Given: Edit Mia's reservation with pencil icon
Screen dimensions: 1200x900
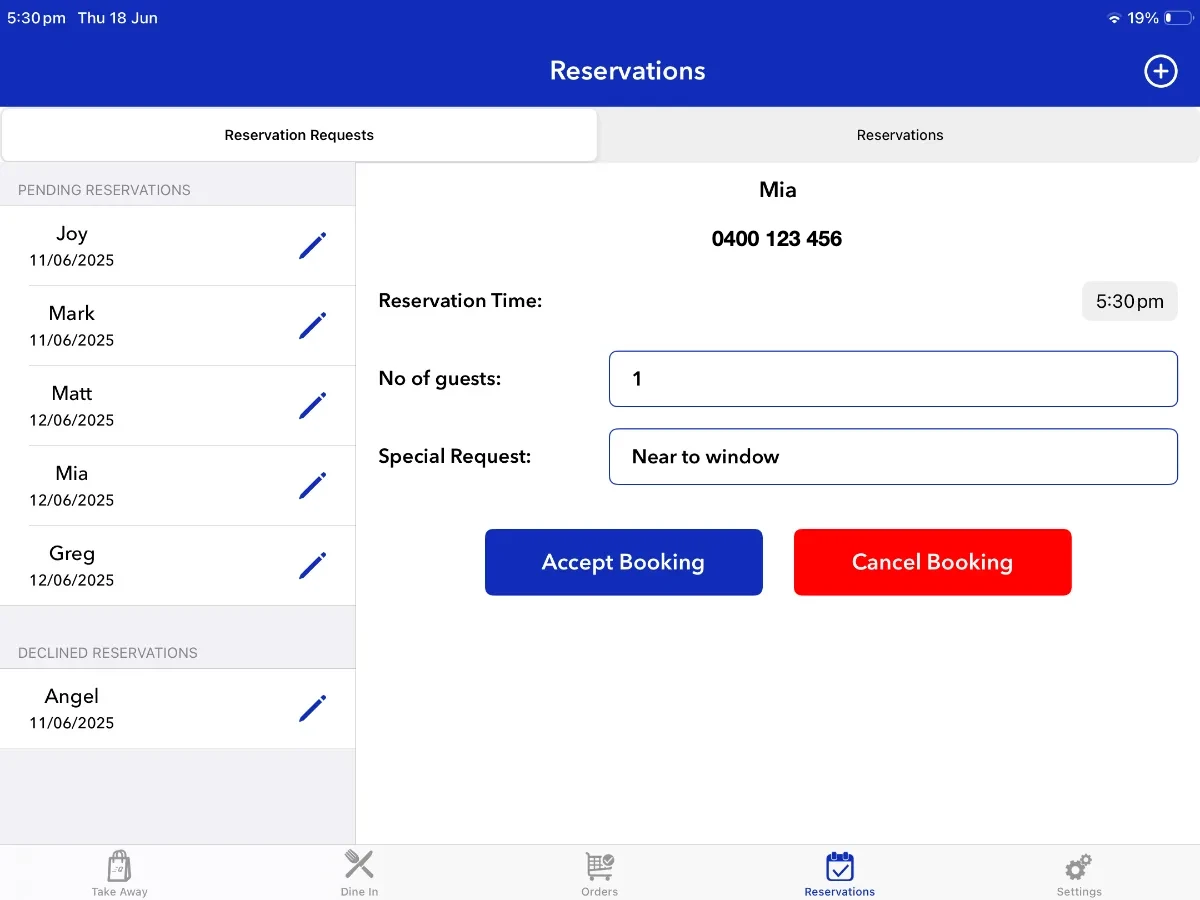Looking at the screenshot, I should [x=312, y=486].
